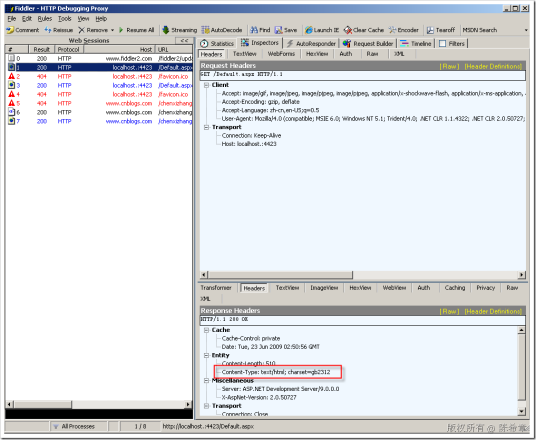Collapse the Entity response header group
The image size is (536, 440).
pyautogui.click(x=206, y=355)
